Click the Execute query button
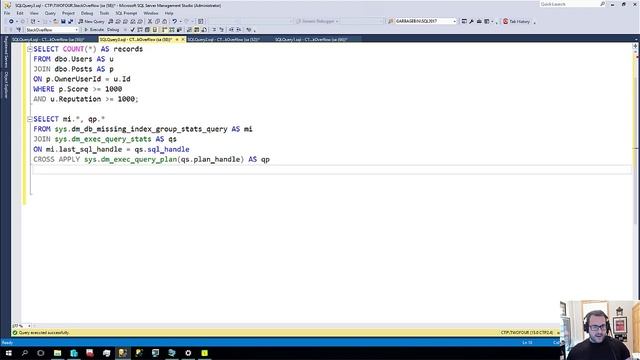 pyautogui.click(x=94, y=30)
